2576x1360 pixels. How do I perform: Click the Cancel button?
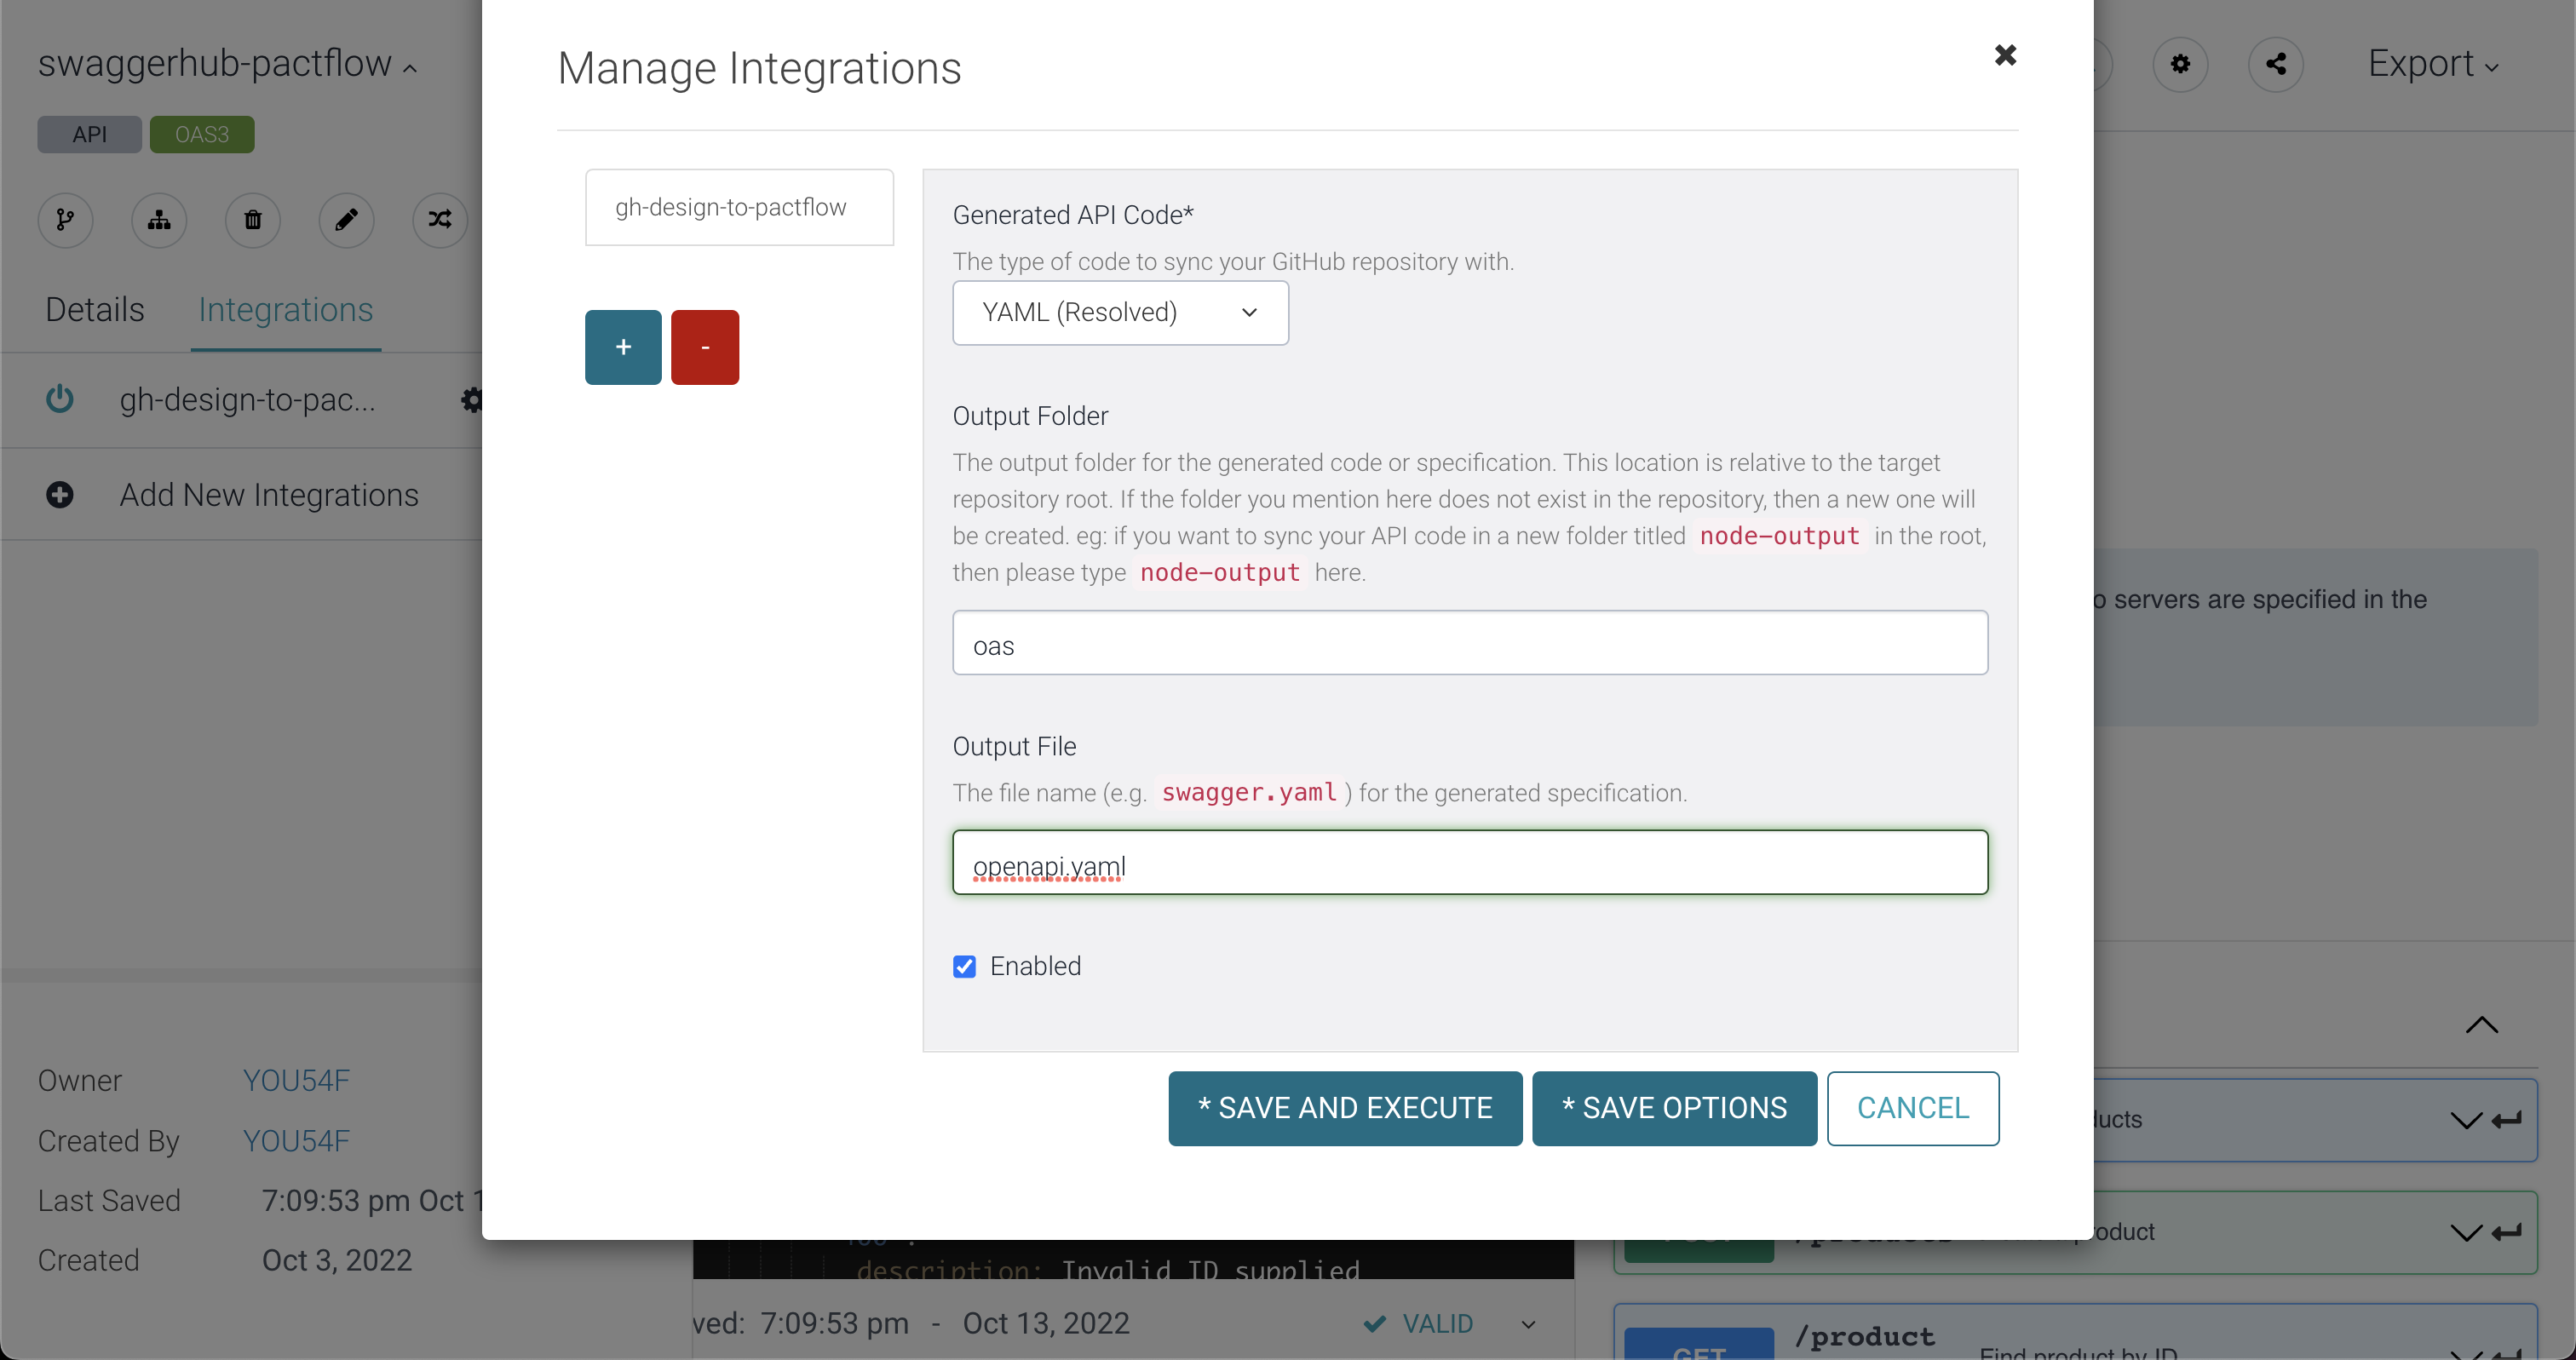pos(1912,1108)
